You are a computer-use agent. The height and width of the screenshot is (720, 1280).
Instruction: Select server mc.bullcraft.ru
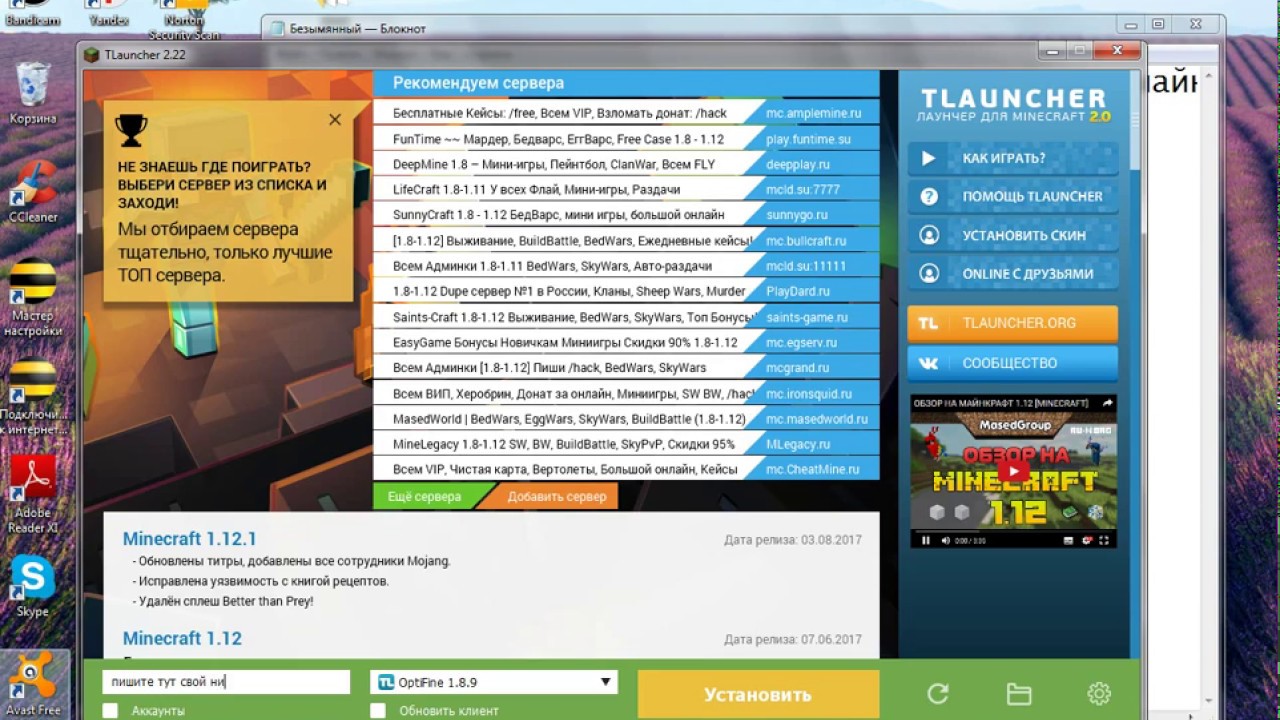(626, 241)
